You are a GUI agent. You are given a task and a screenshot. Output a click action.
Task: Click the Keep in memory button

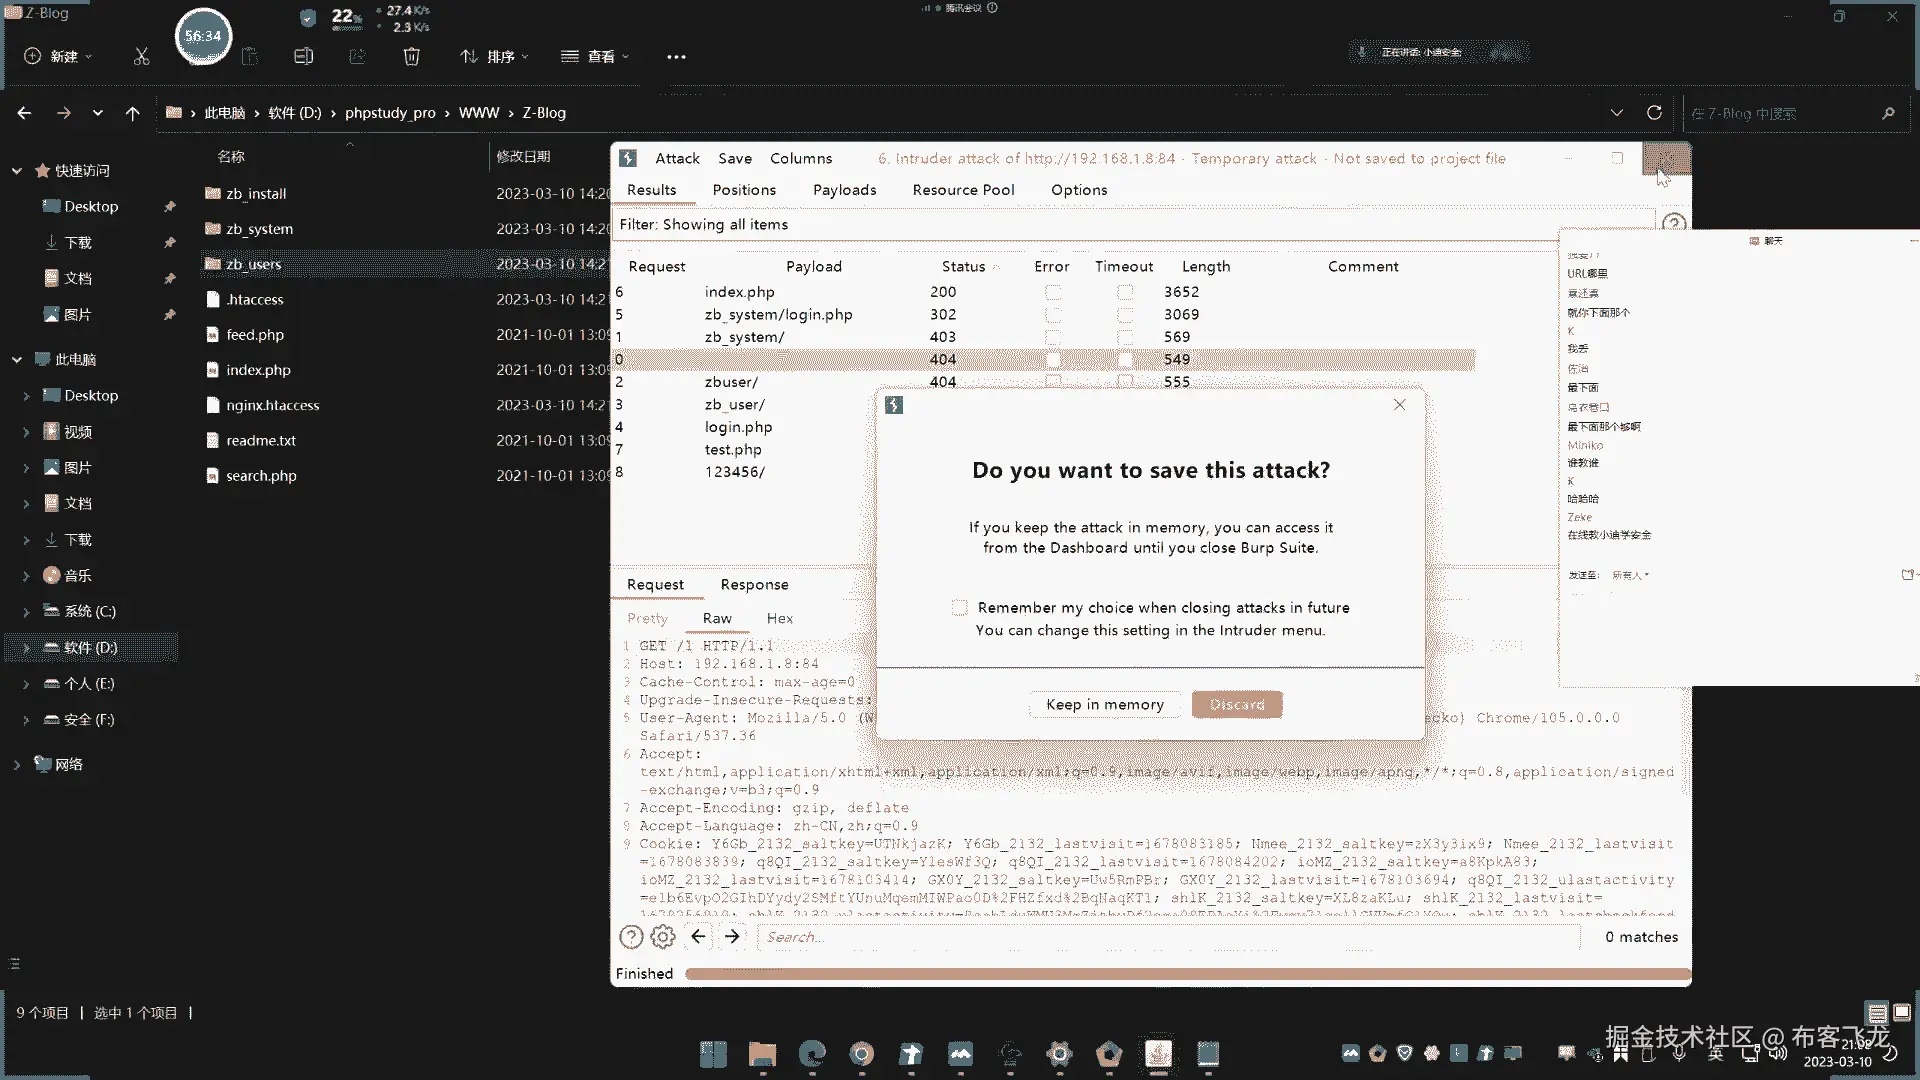point(1104,705)
